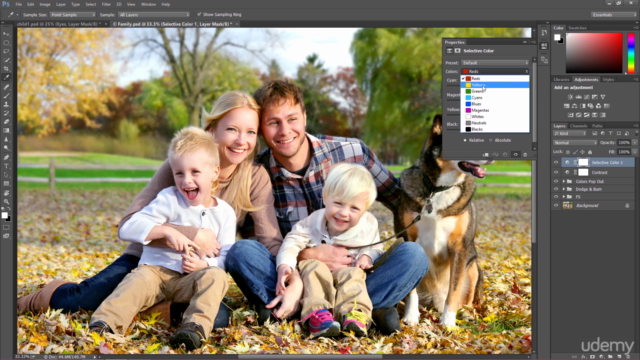The width and height of the screenshot is (640, 360).
Task: Open the Normal blend mode dropdown
Action: click(x=575, y=143)
